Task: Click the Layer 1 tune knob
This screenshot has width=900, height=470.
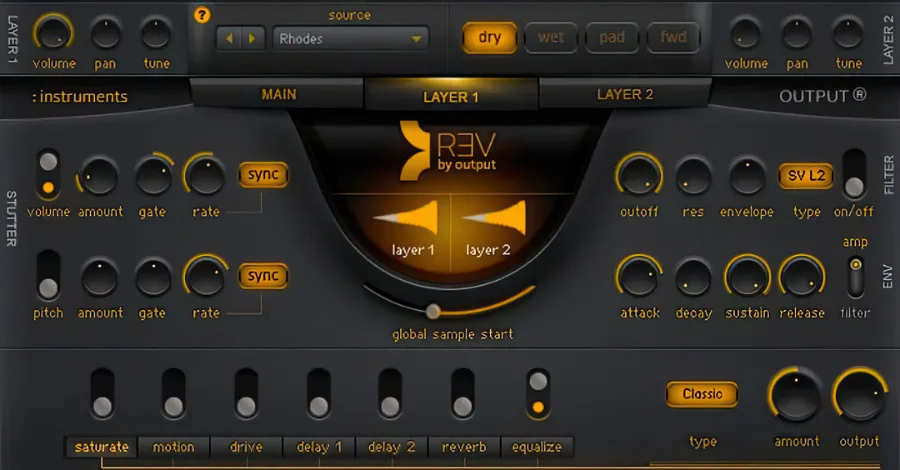Action: click(x=156, y=34)
